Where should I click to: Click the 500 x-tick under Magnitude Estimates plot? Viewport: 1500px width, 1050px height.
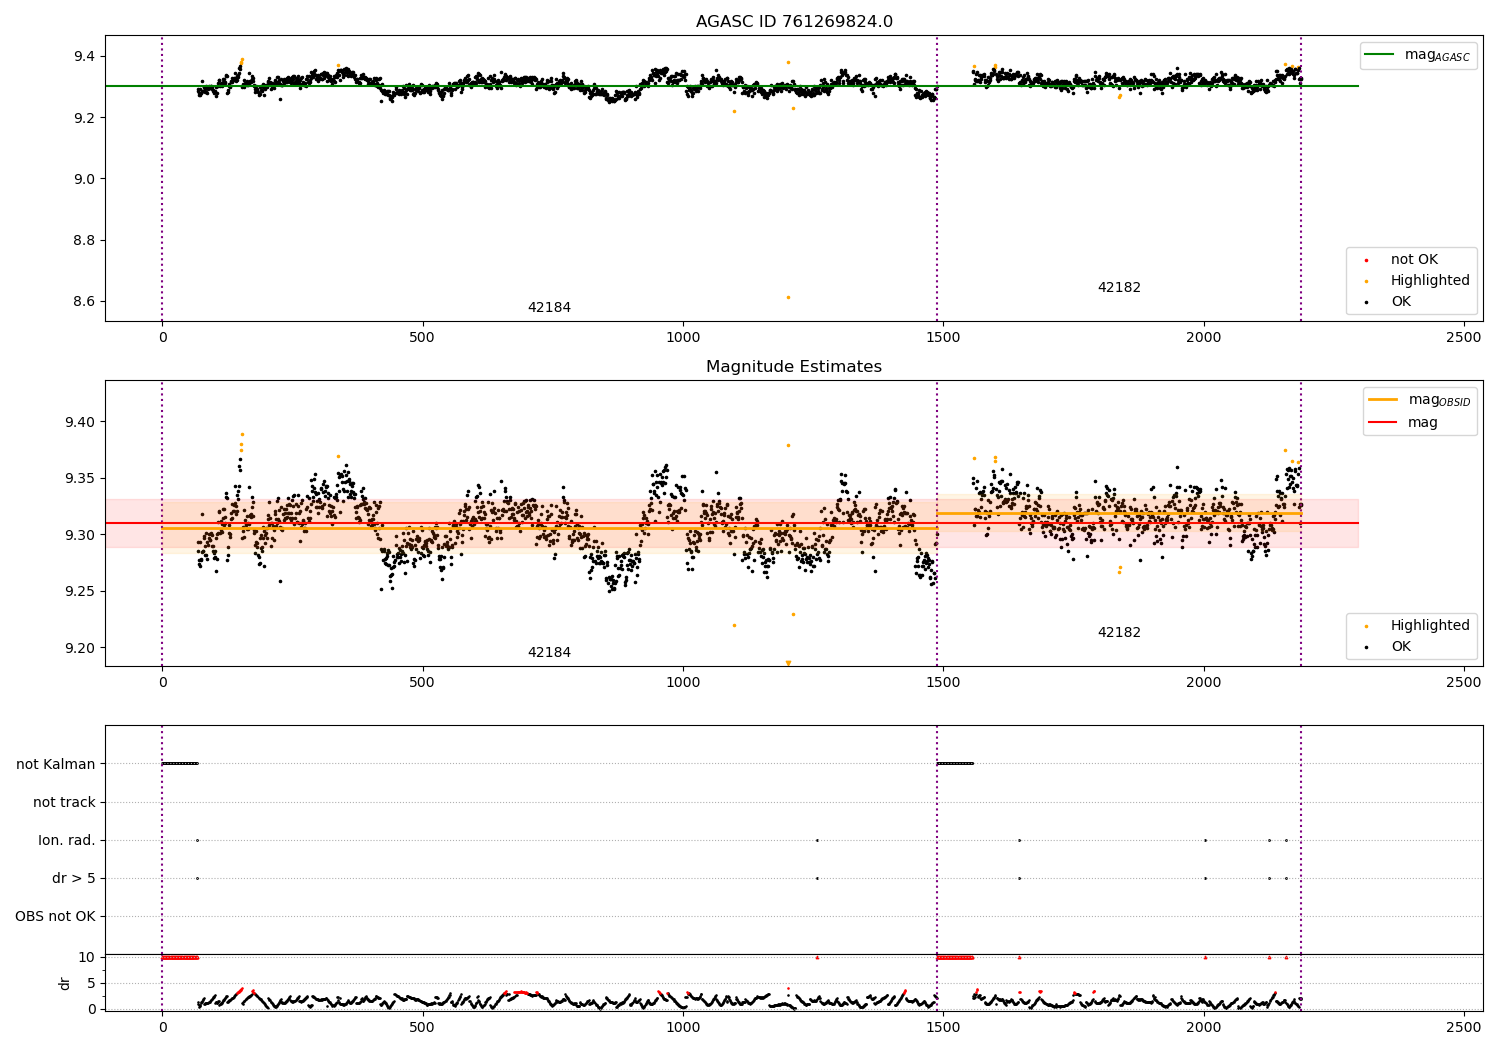tap(422, 683)
